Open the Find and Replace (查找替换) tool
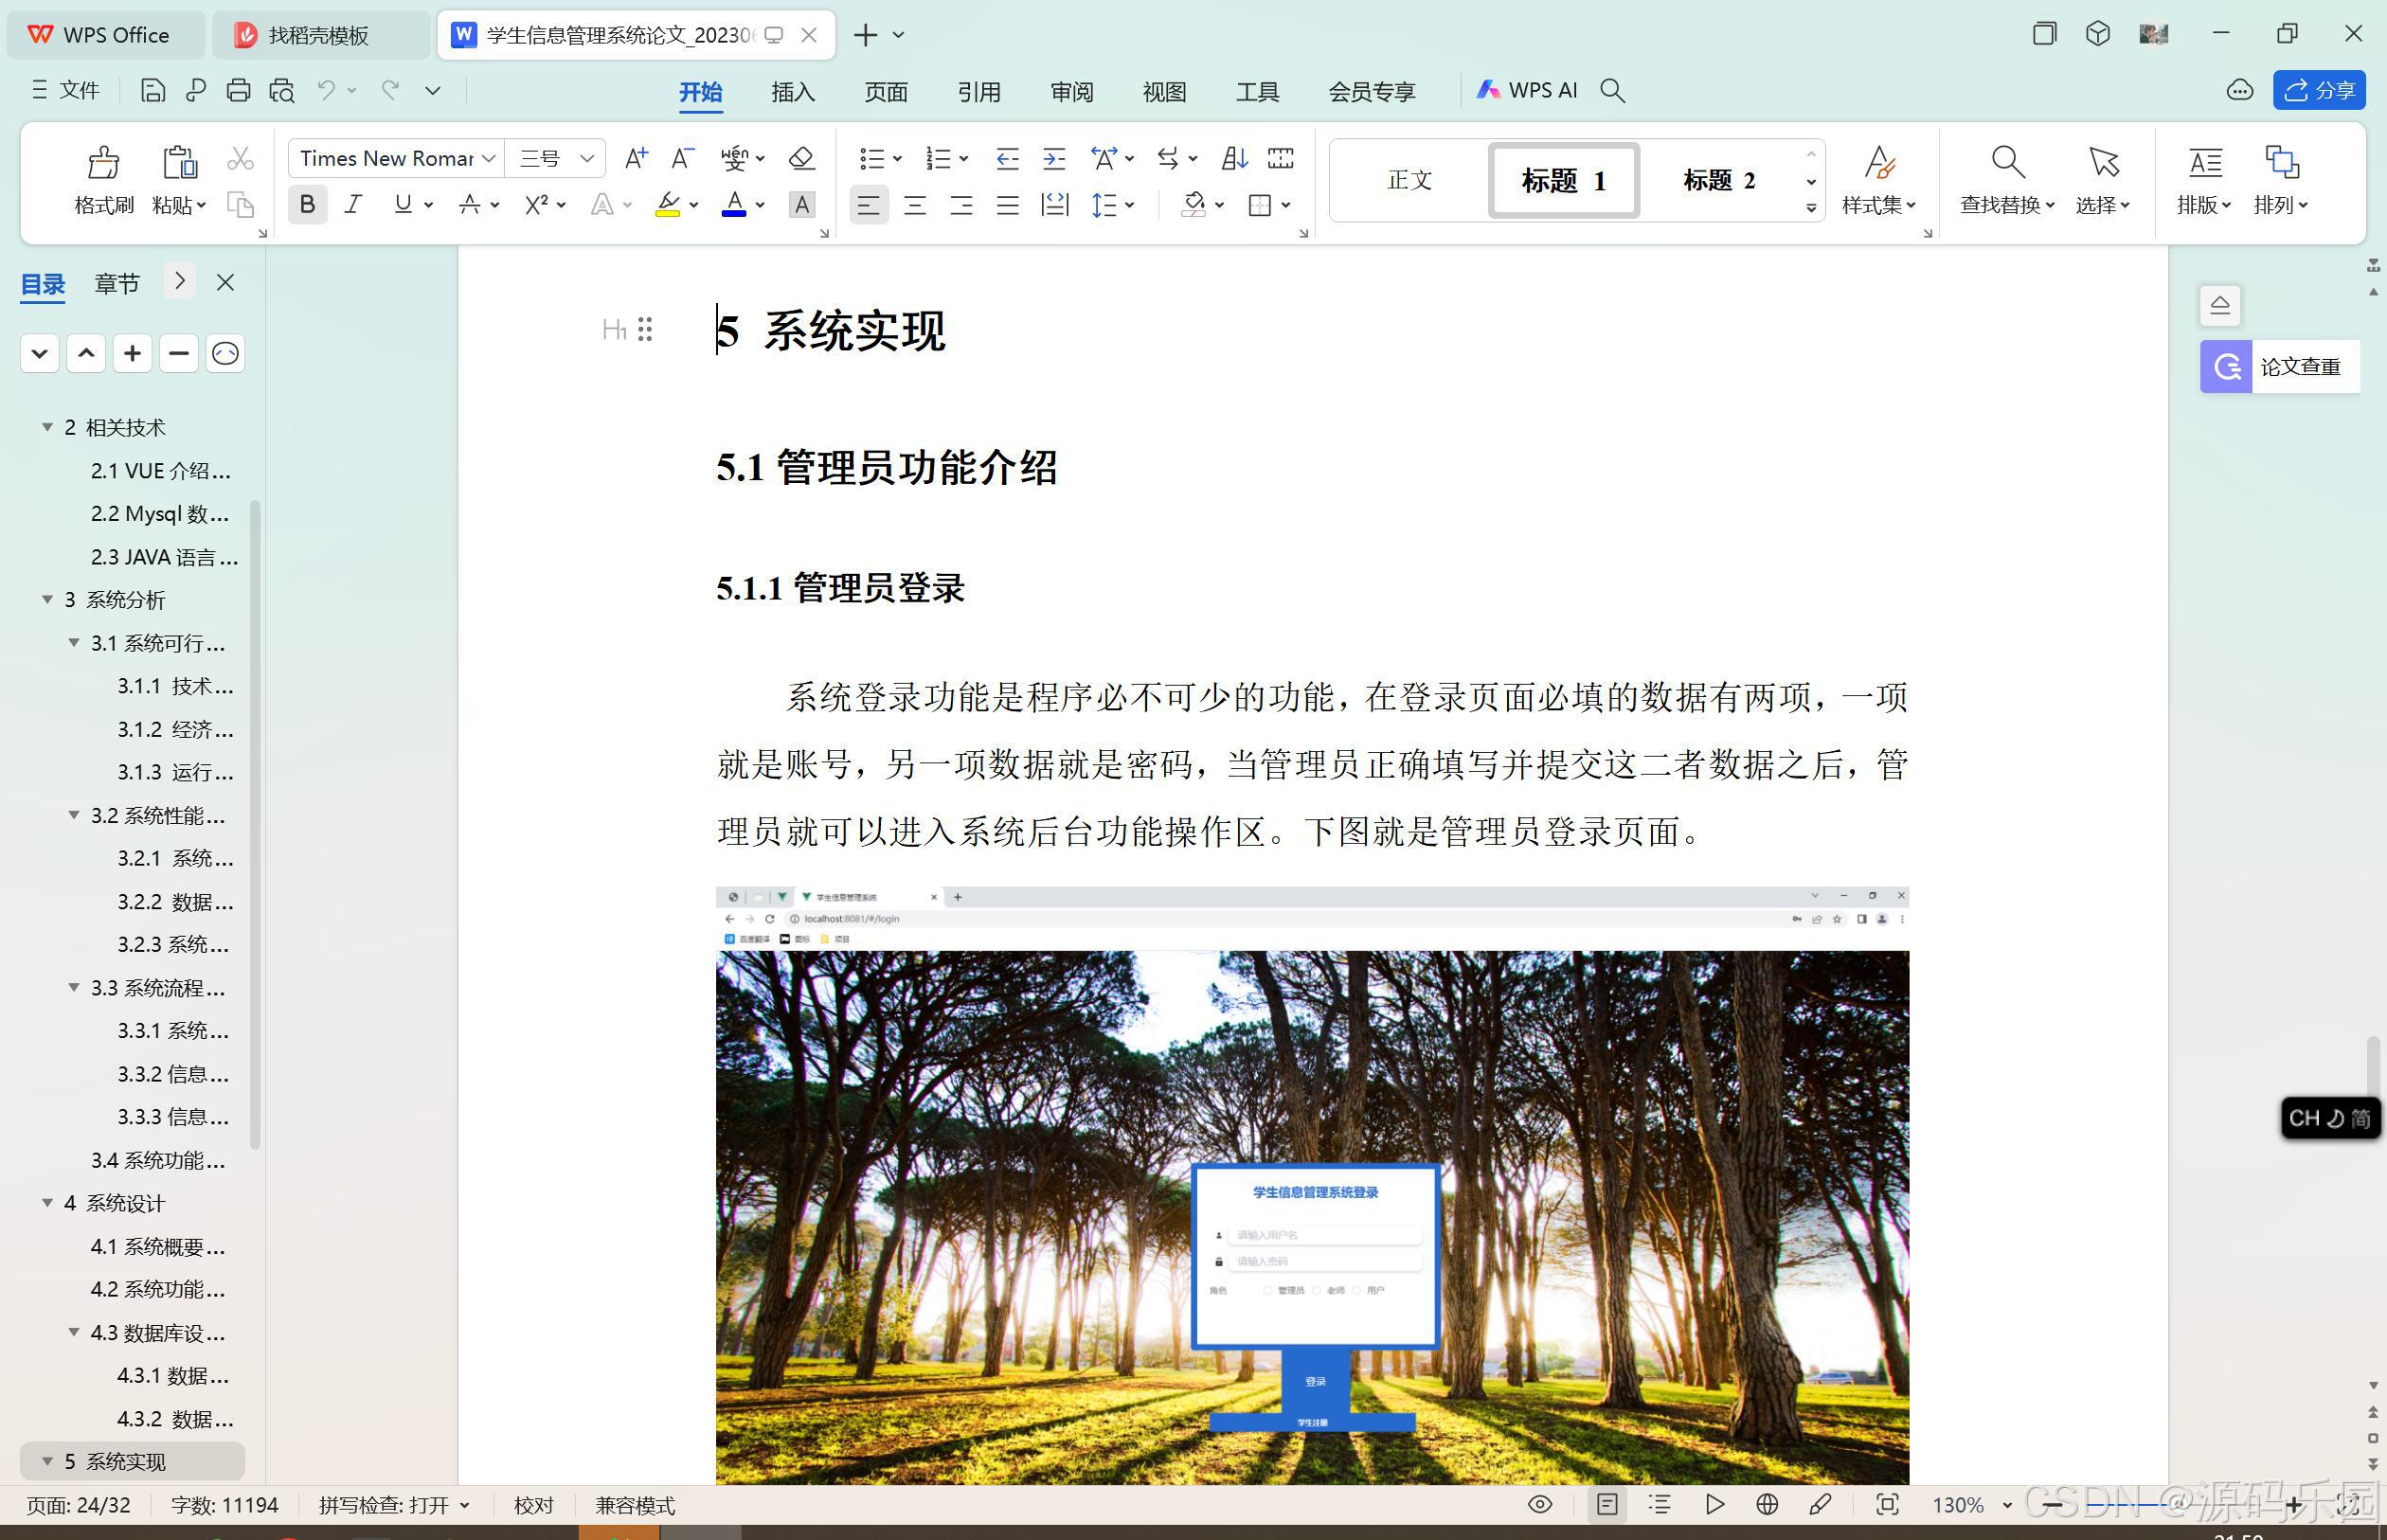This screenshot has height=1540, width=2387. pos(2006,180)
